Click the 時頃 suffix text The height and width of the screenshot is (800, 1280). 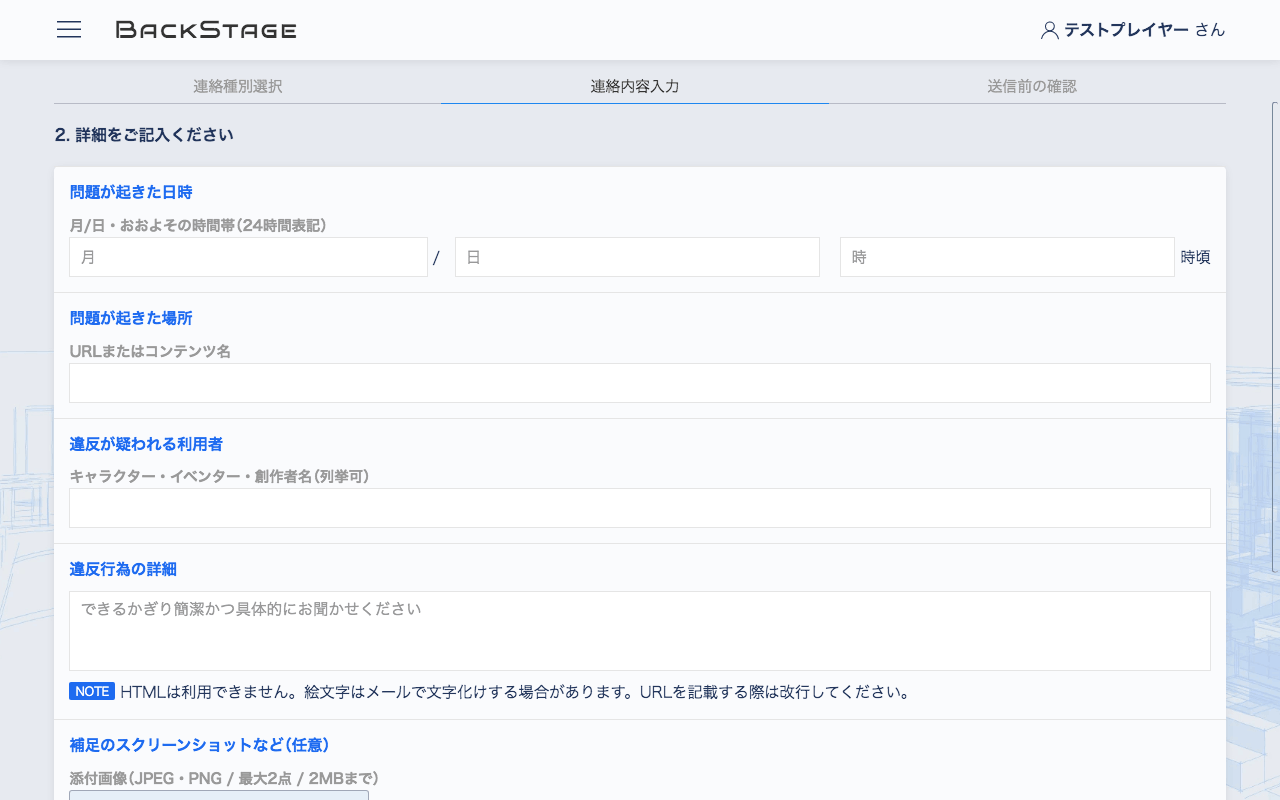tap(1196, 257)
